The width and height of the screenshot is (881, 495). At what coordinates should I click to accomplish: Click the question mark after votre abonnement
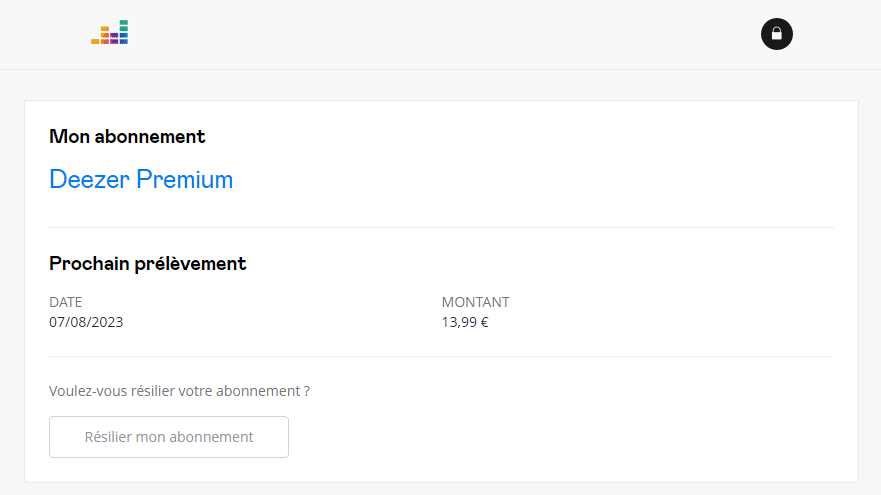[x=306, y=391]
